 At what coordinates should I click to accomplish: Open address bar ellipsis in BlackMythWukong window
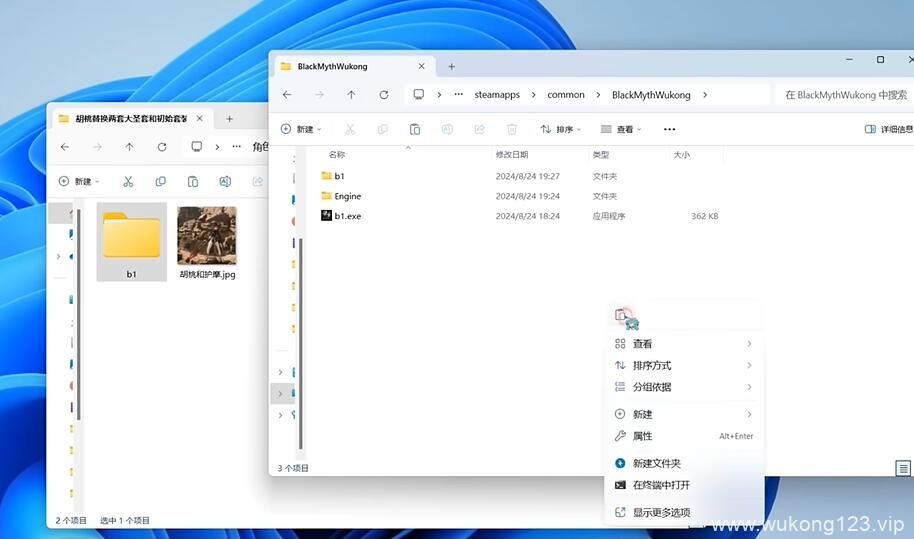(459, 94)
